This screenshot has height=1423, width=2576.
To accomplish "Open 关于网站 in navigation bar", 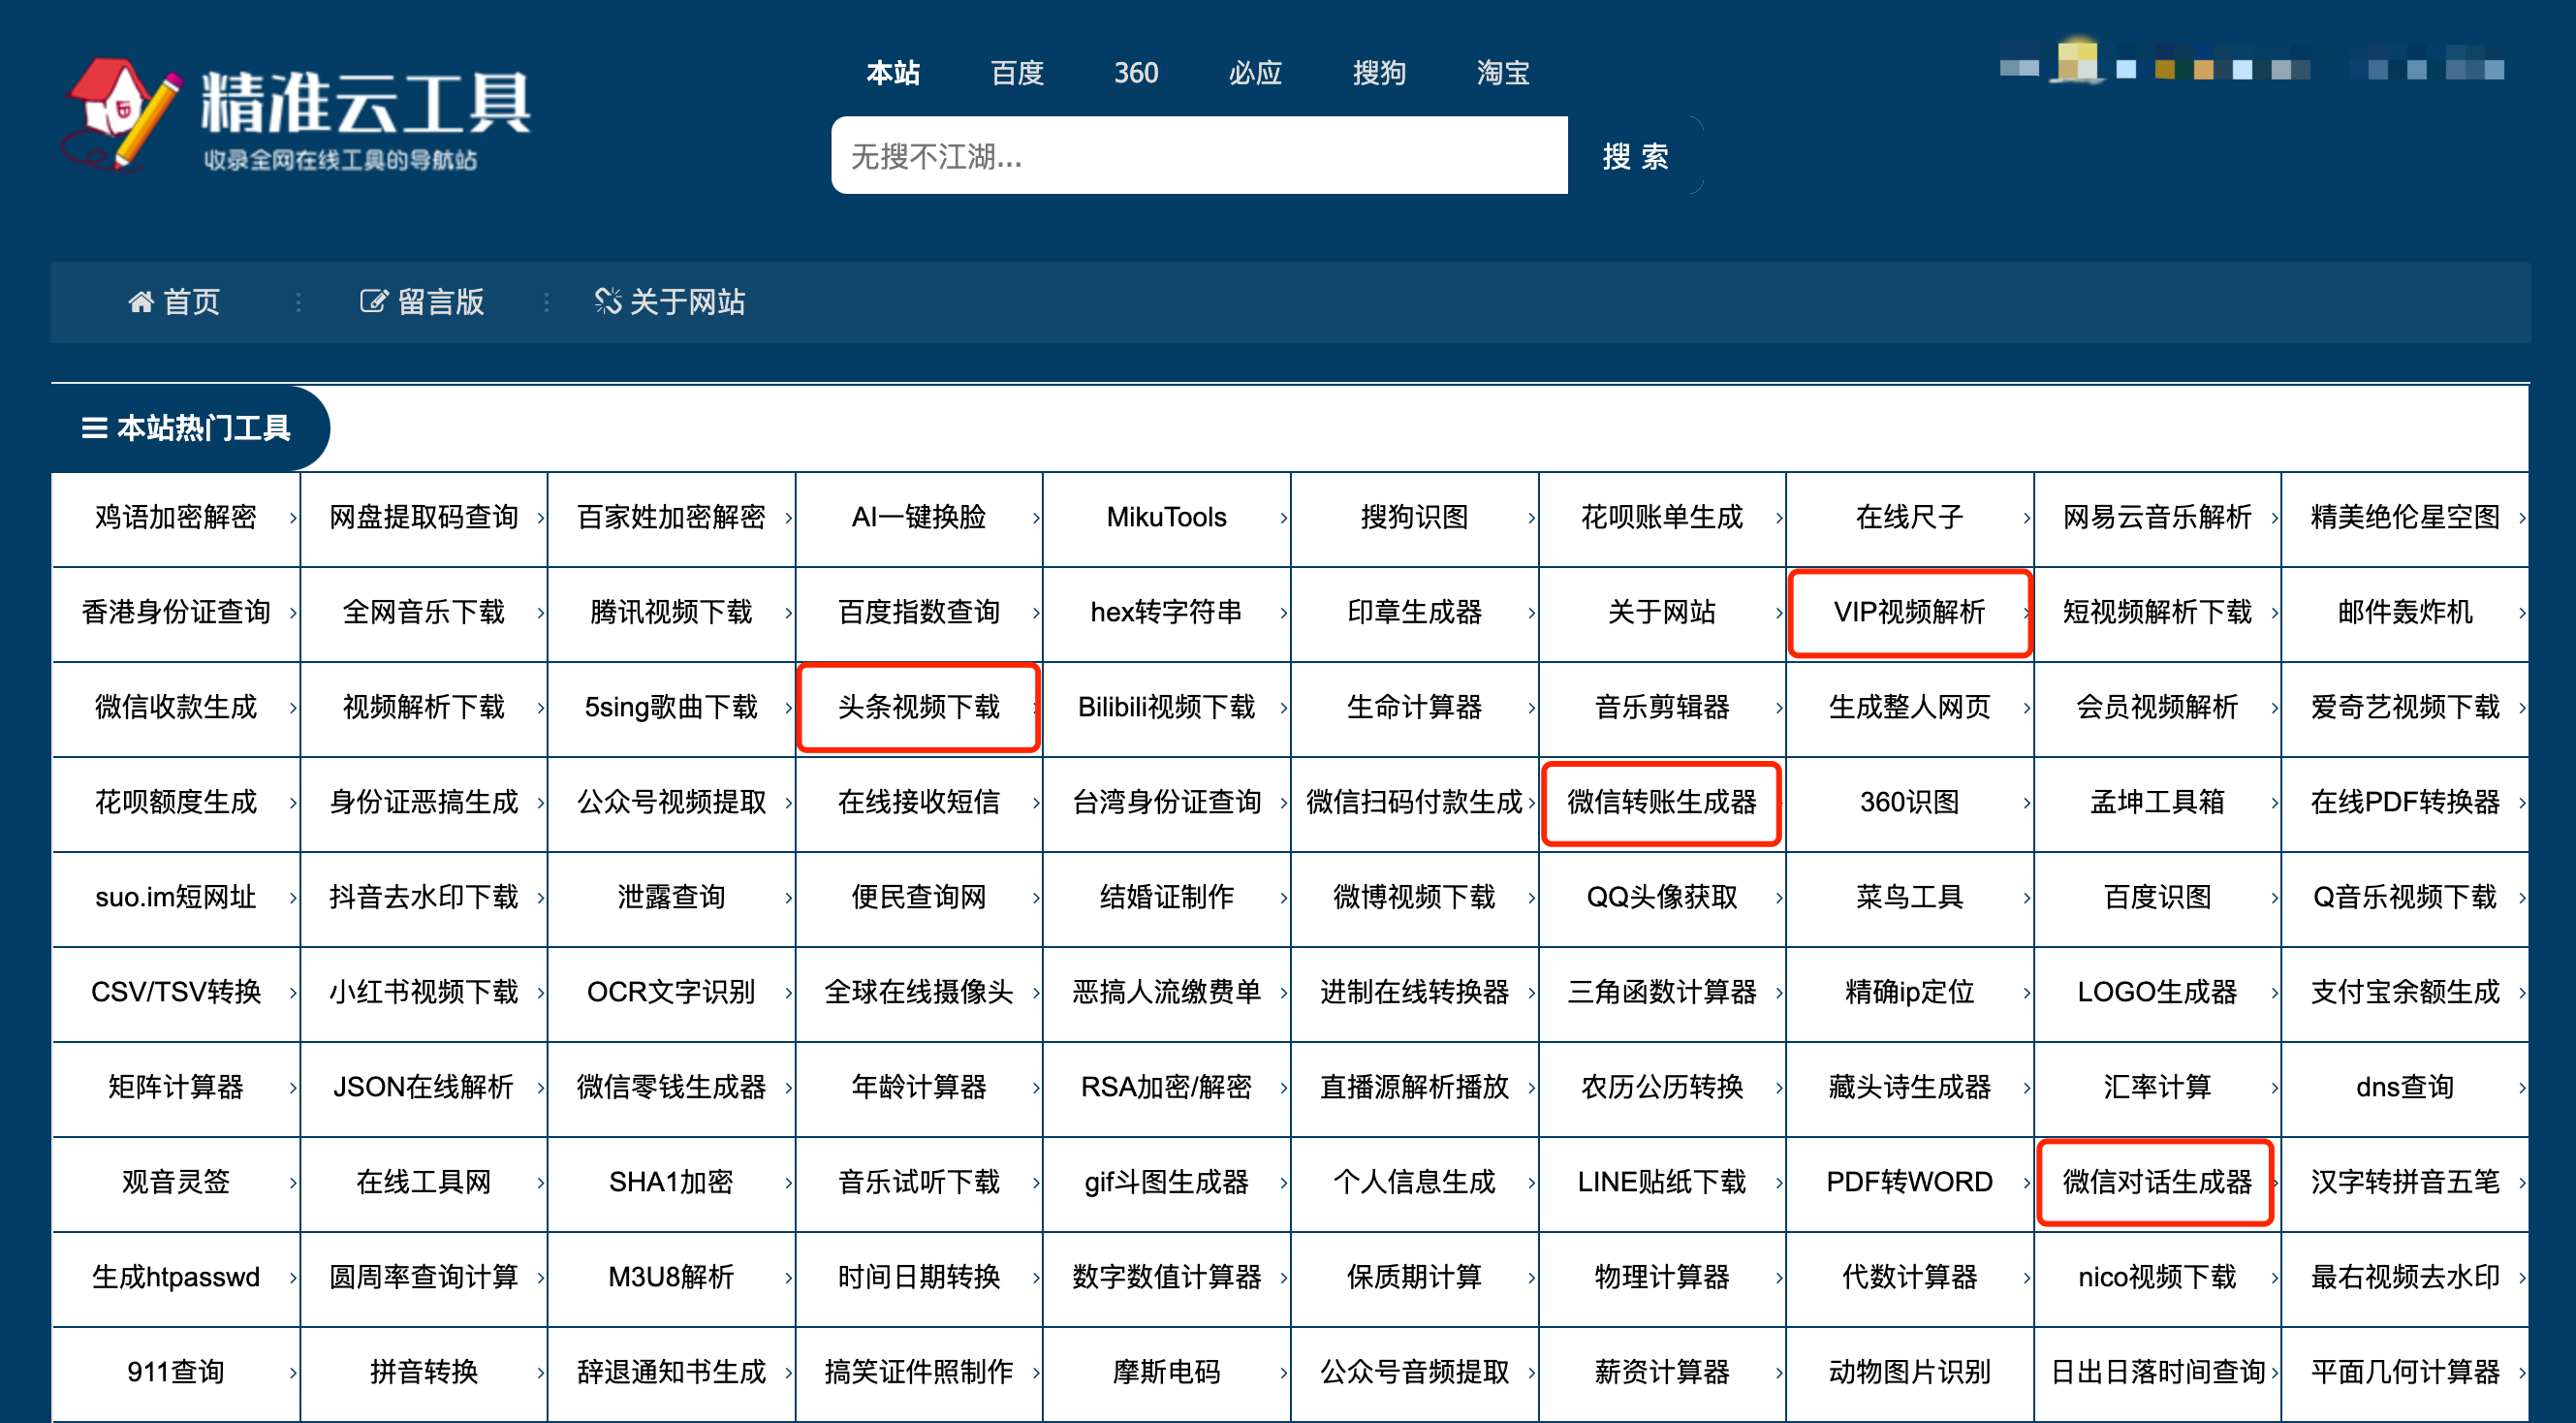I will click(x=687, y=301).
